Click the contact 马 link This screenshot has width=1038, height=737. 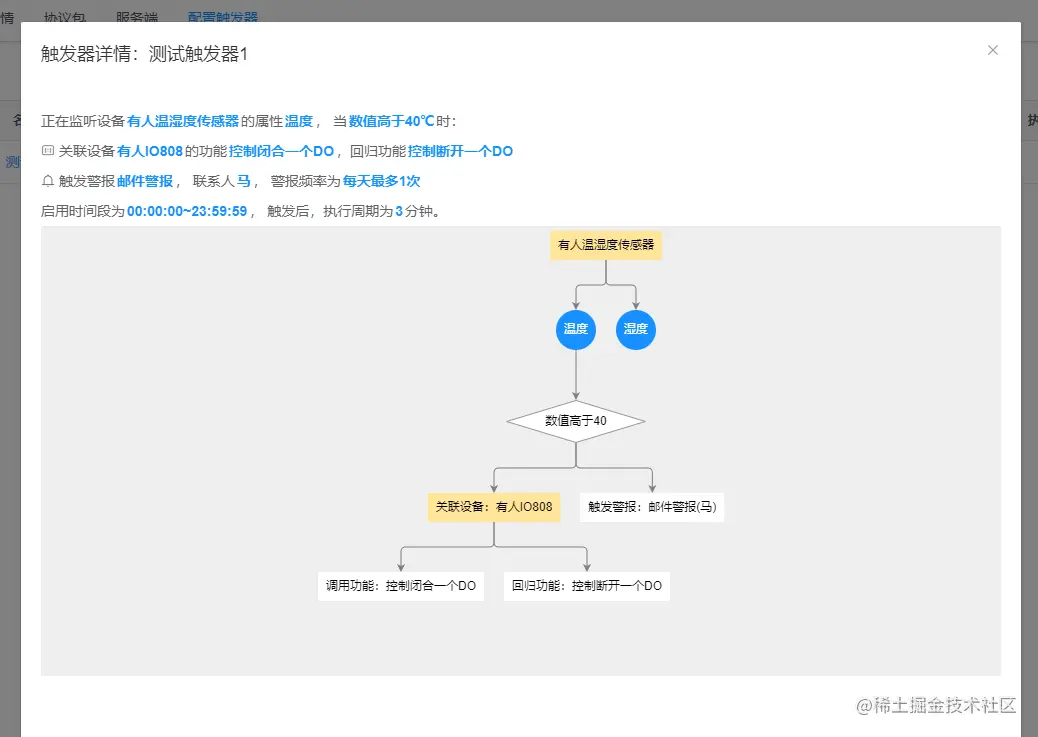point(243,181)
